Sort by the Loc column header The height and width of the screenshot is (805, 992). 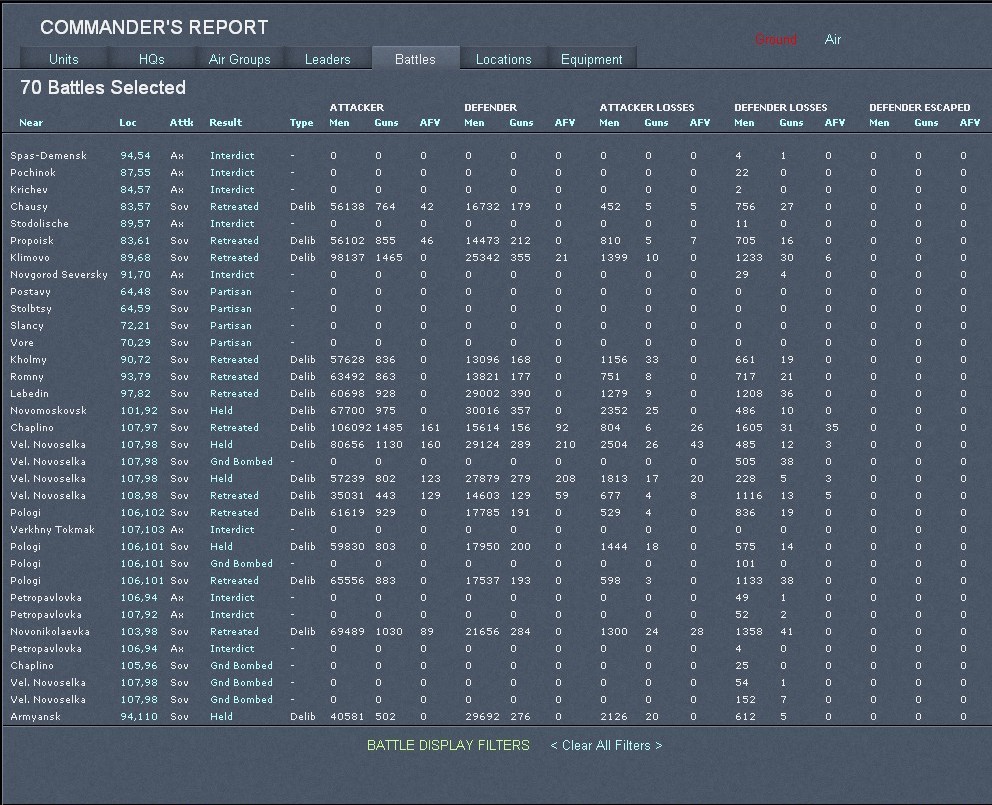(x=128, y=123)
